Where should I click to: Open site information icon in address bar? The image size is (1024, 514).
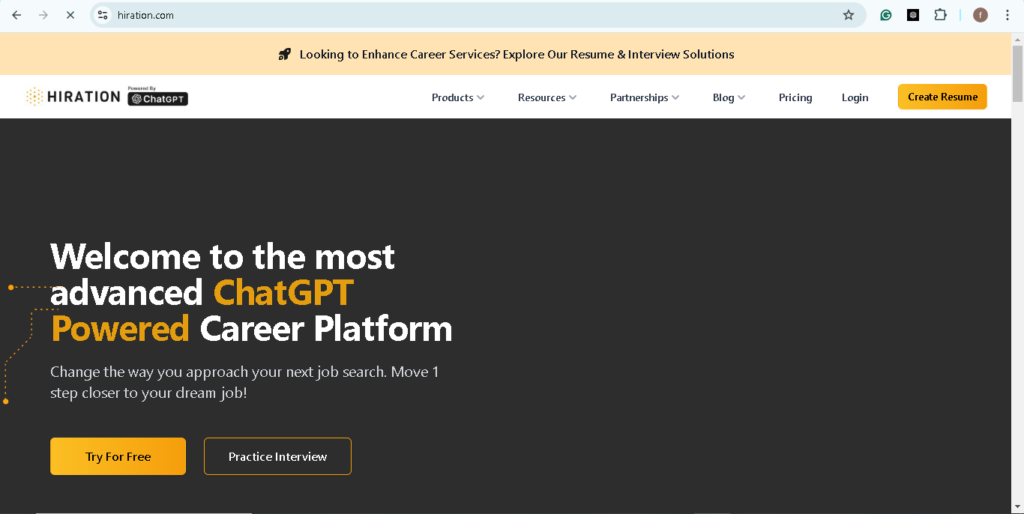(103, 15)
